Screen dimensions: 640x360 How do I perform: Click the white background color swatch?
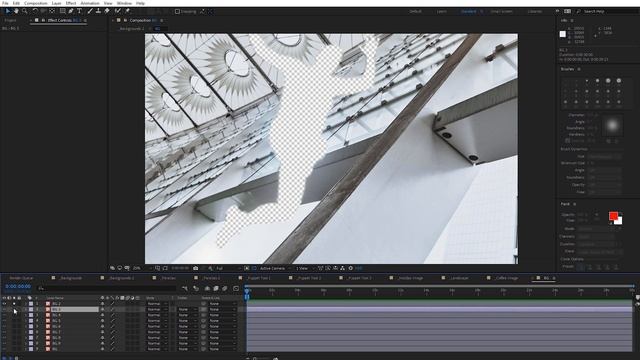pos(619,221)
